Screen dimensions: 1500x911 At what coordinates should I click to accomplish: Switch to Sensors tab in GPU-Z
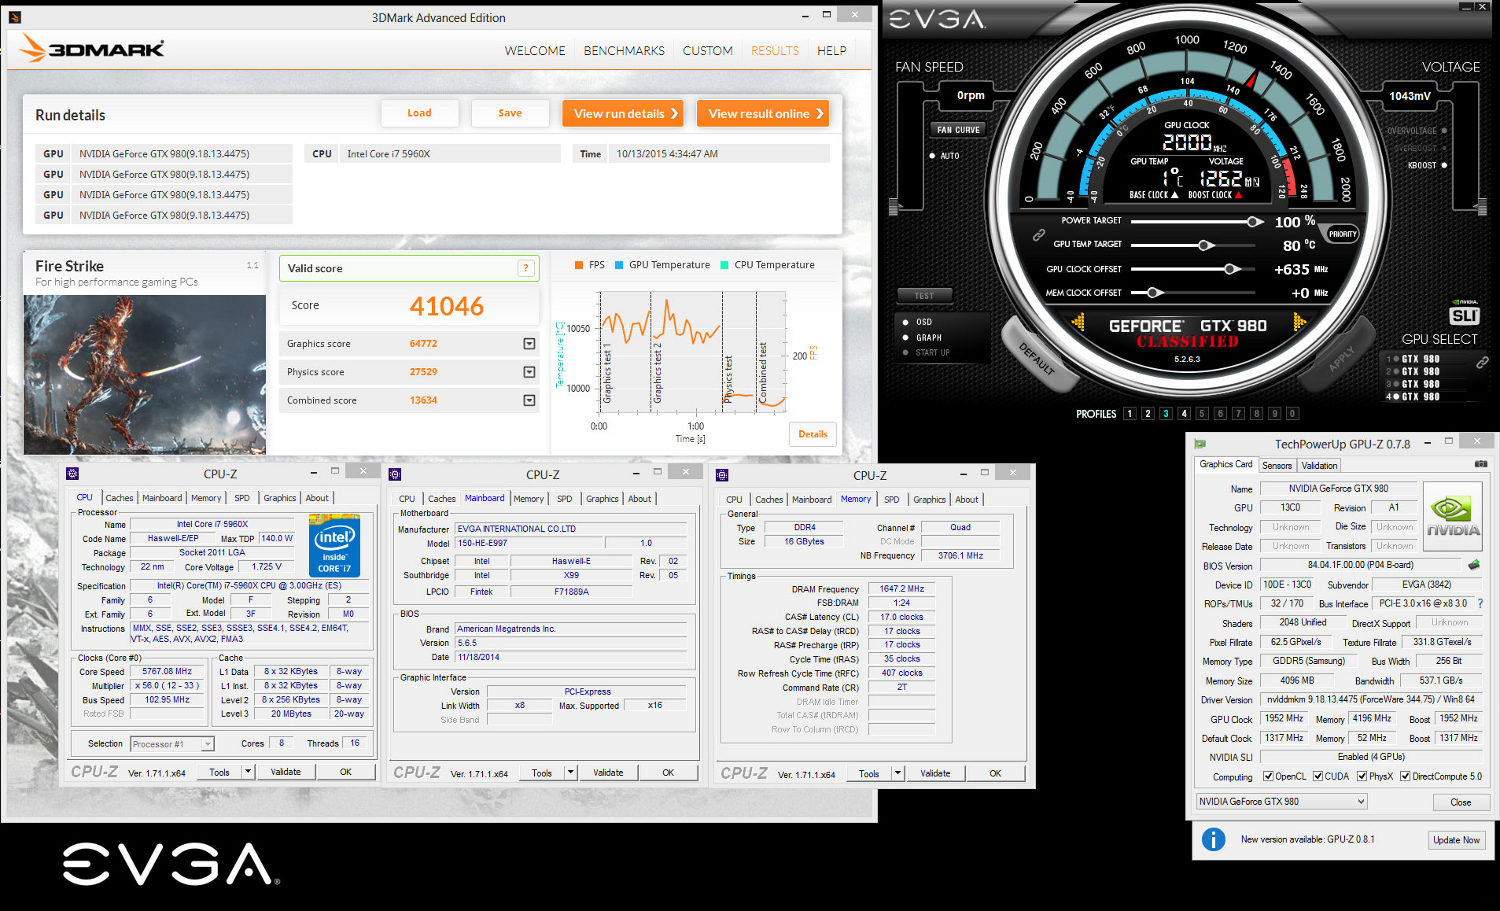(x=1277, y=465)
